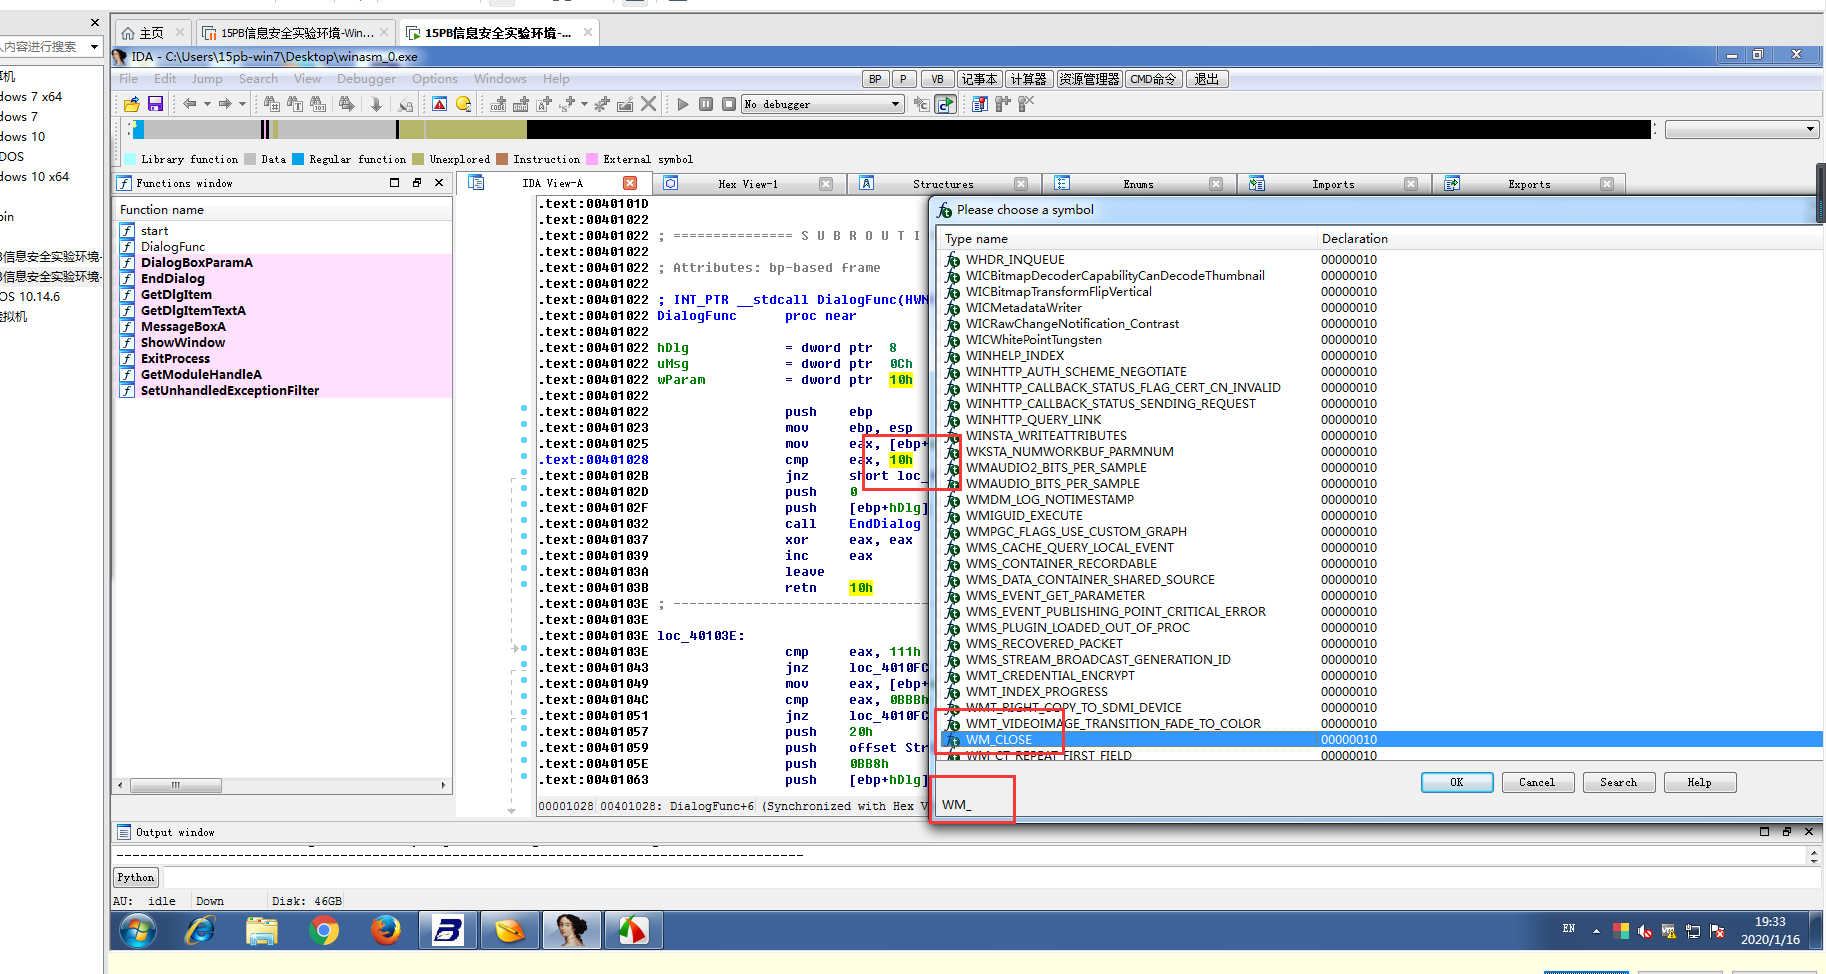Click the Regular function legend swatch
The height and width of the screenshot is (974, 1826).
click(x=298, y=159)
